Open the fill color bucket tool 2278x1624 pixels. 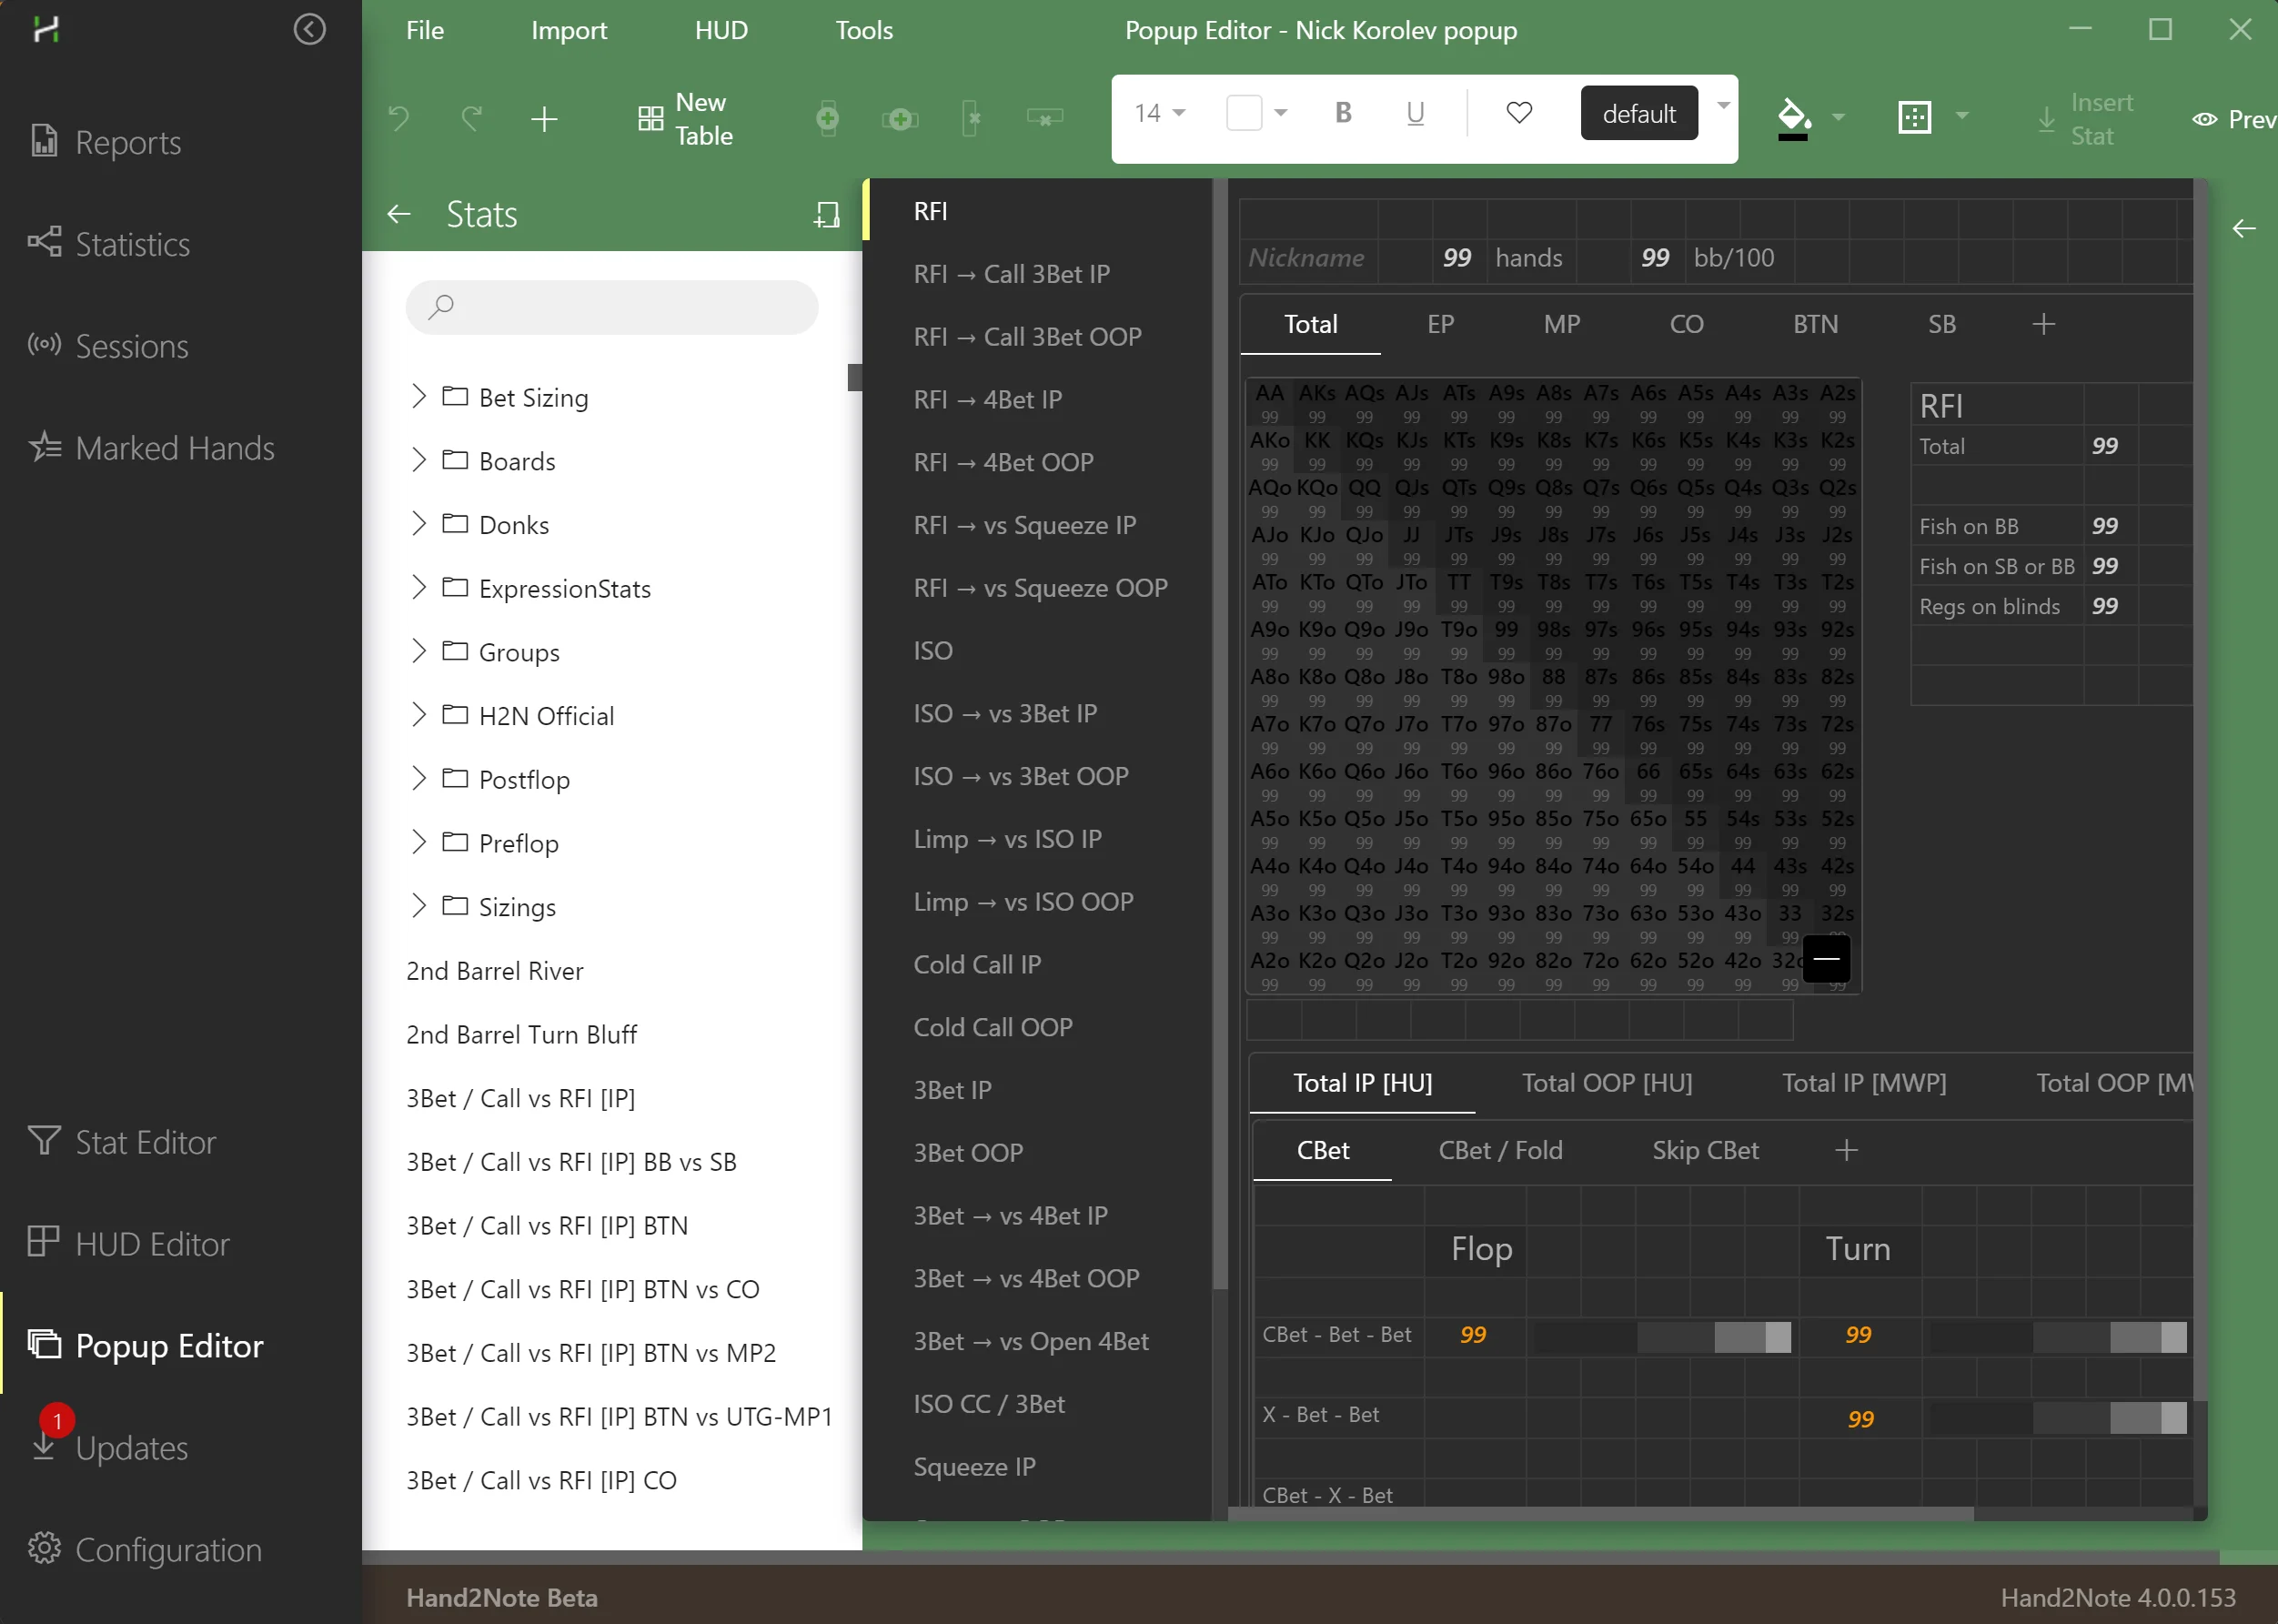click(1795, 116)
